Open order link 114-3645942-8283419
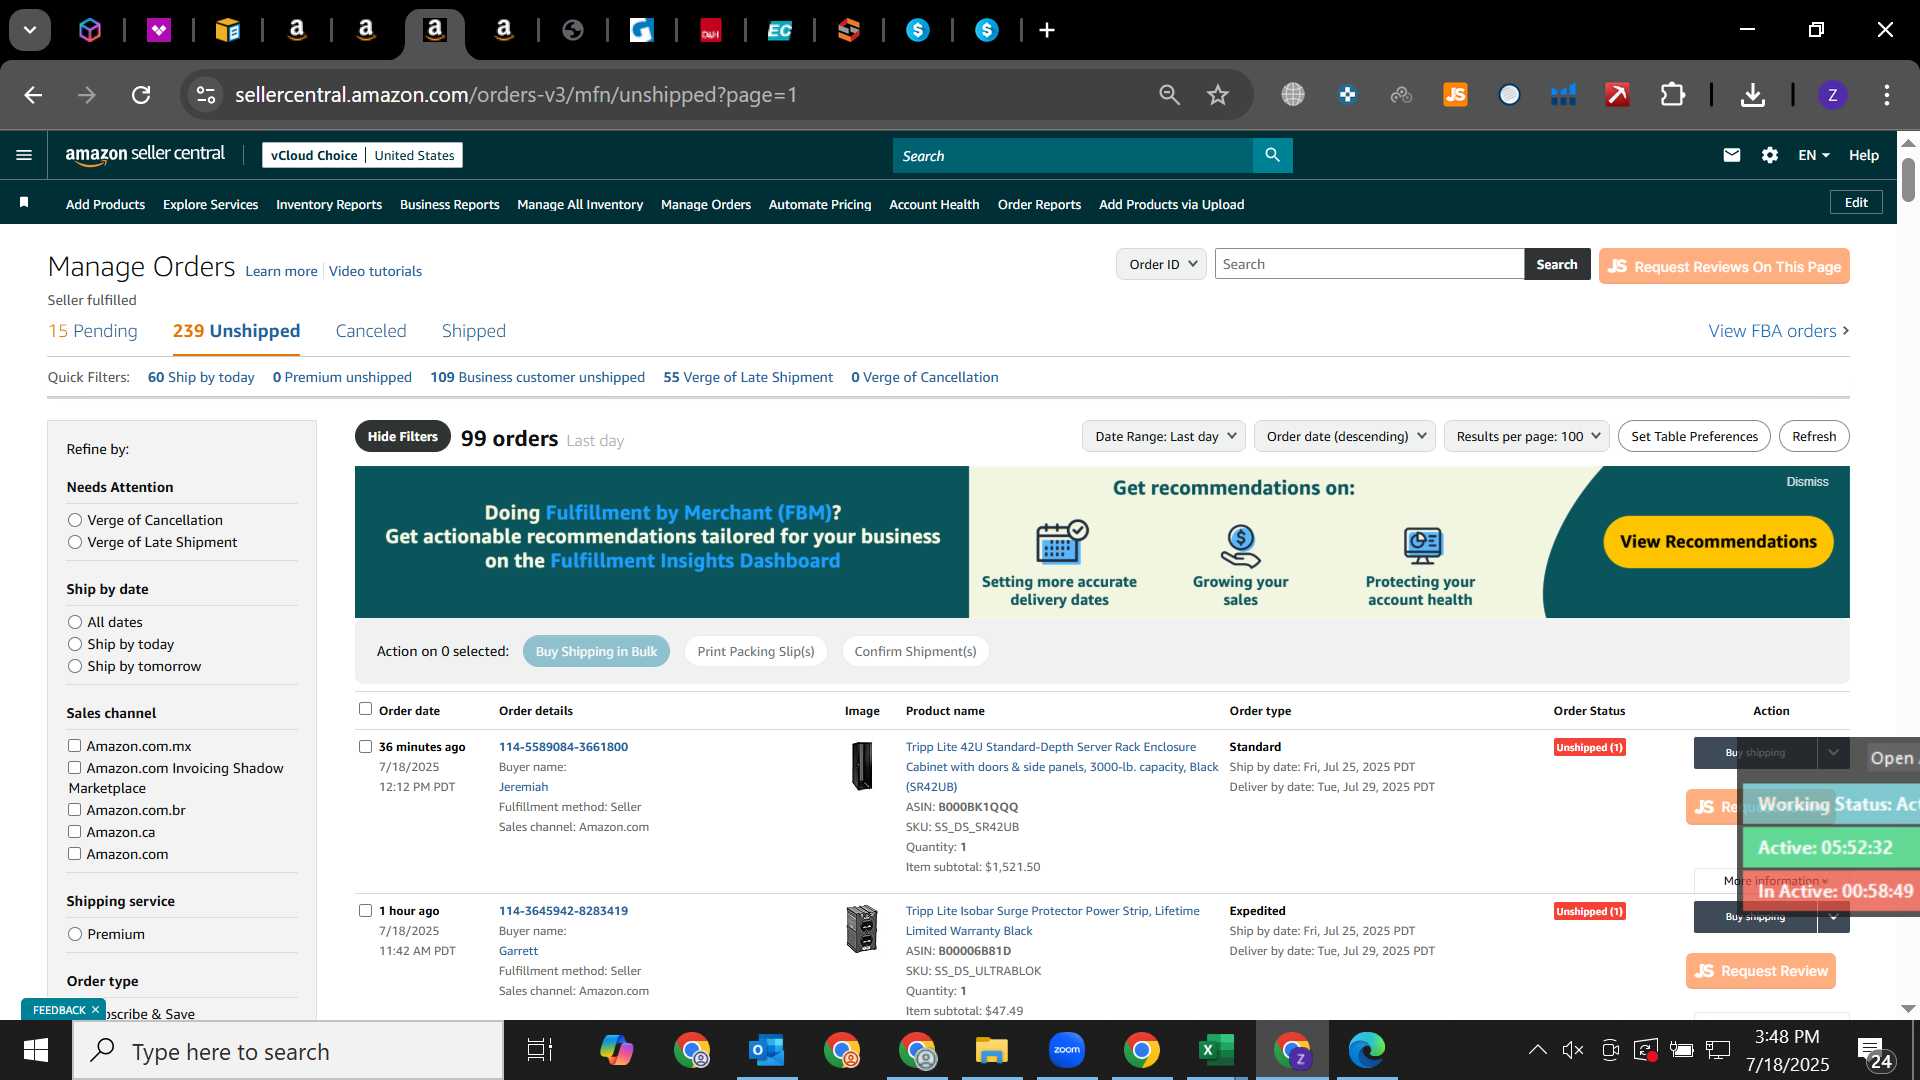 [x=563, y=910]
